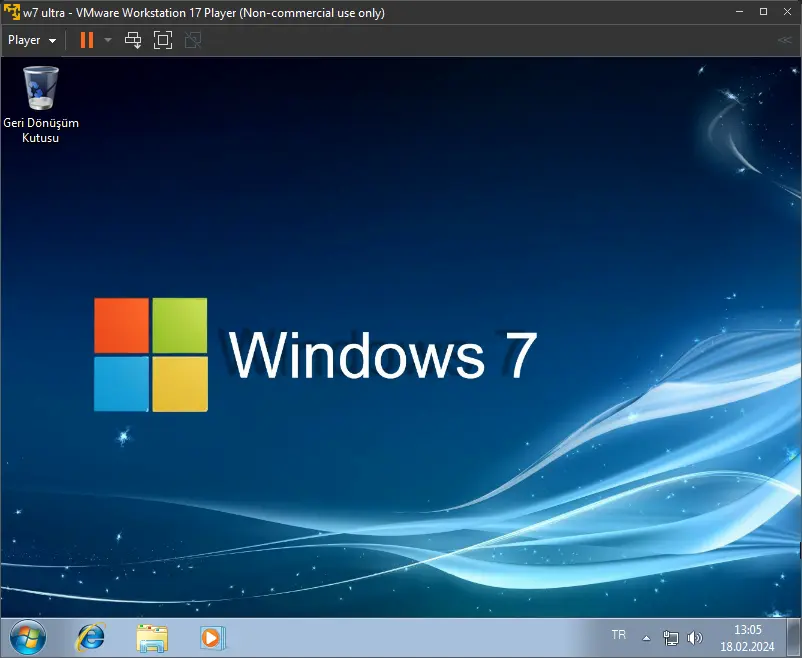Viewport: 802px width, 658px height.
Task: Send Ctrl+Alt+Del to the virtual machine
Action: coord(133,40)
